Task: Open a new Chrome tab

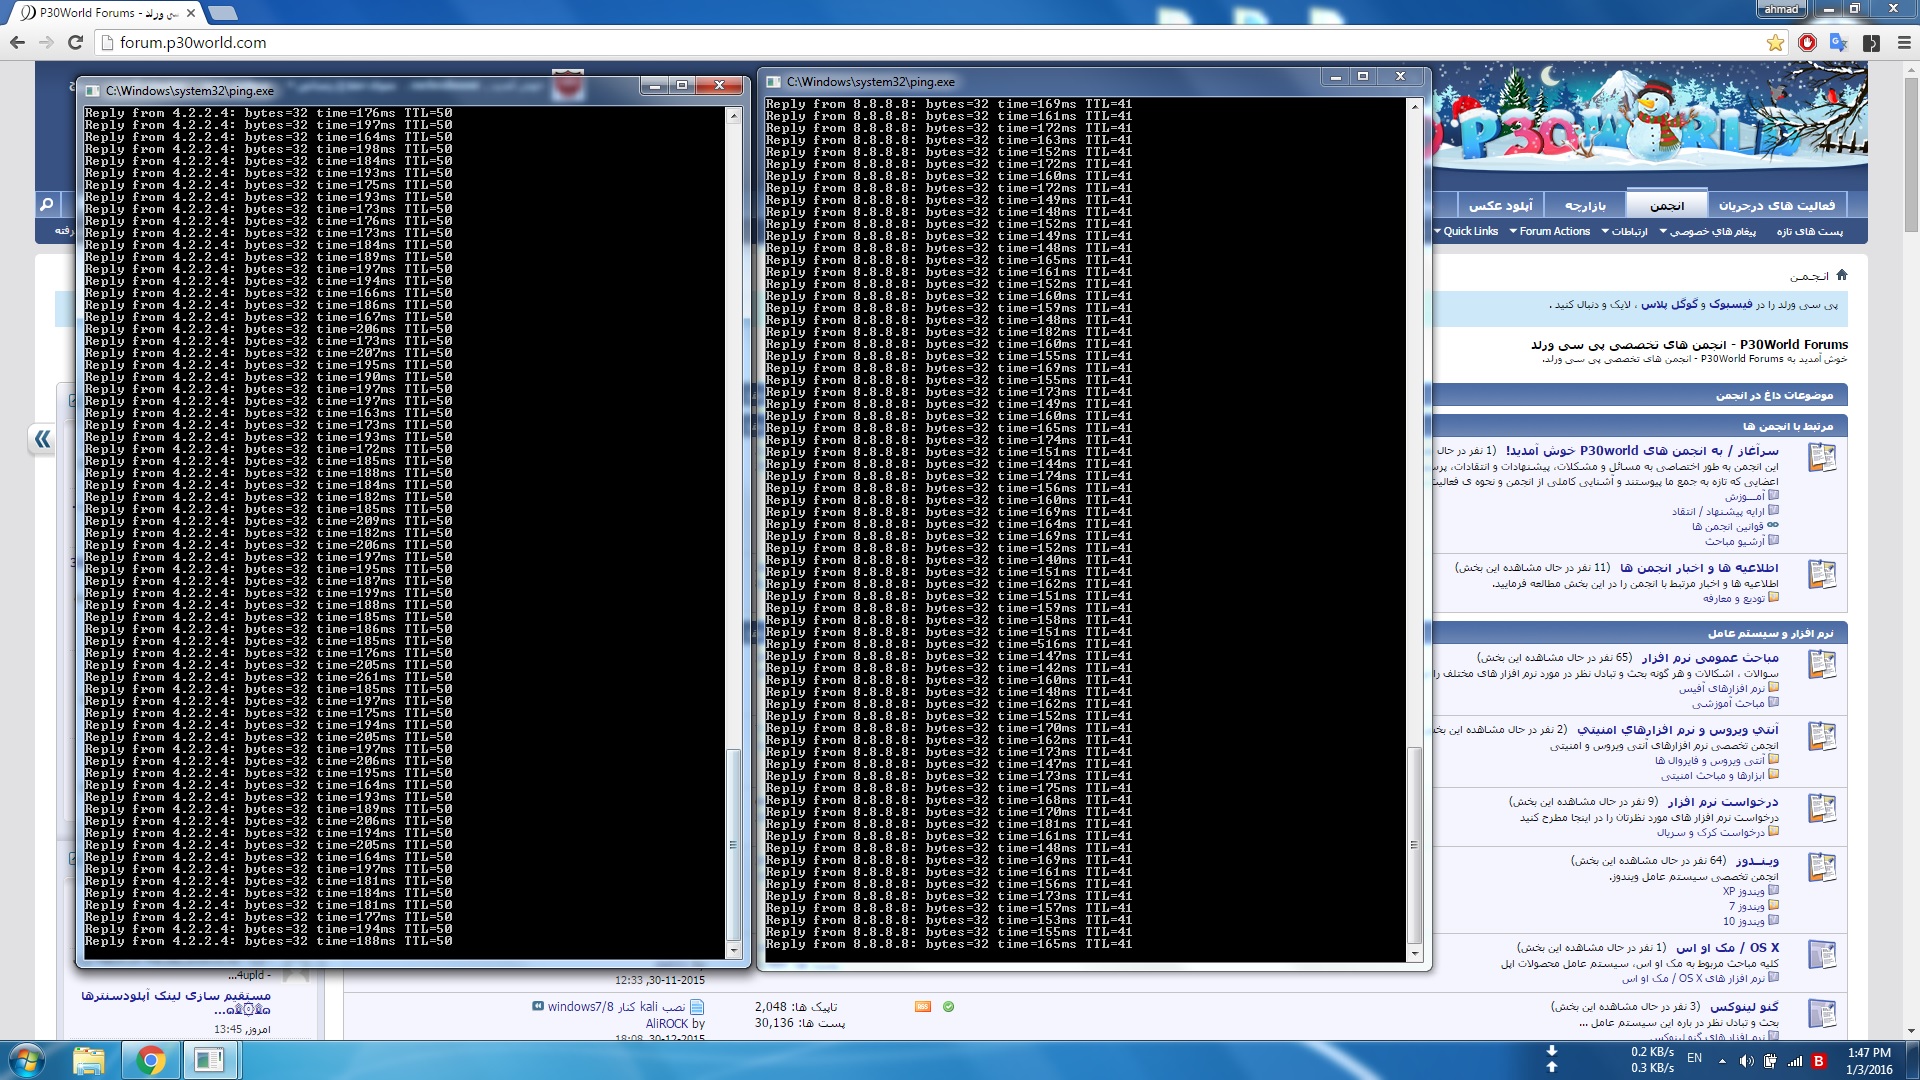Action: coord(223,13)
